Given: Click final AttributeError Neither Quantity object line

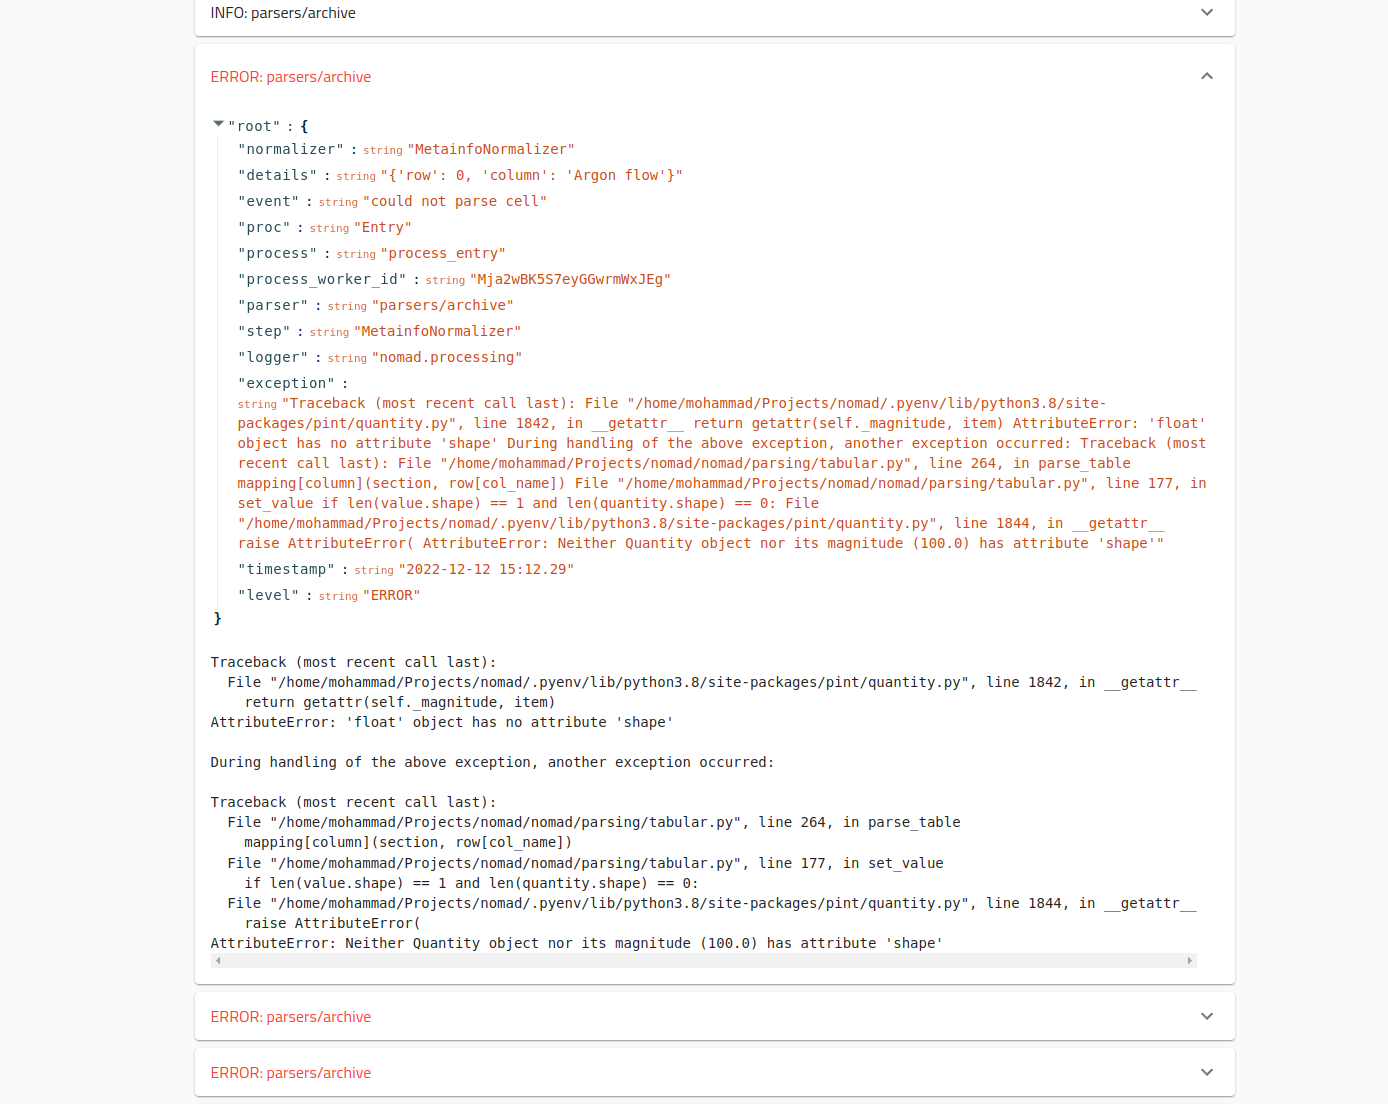Looking at the screenshot, I should coord(577,943).
